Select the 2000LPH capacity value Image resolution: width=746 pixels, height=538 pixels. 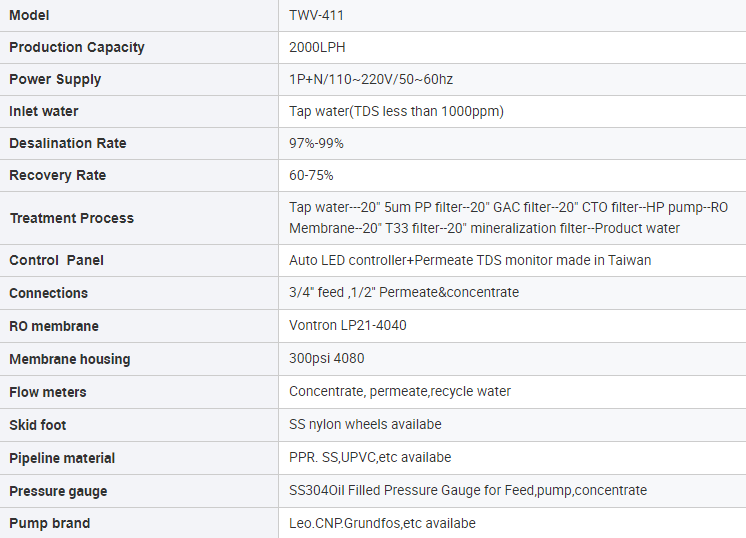317,47
